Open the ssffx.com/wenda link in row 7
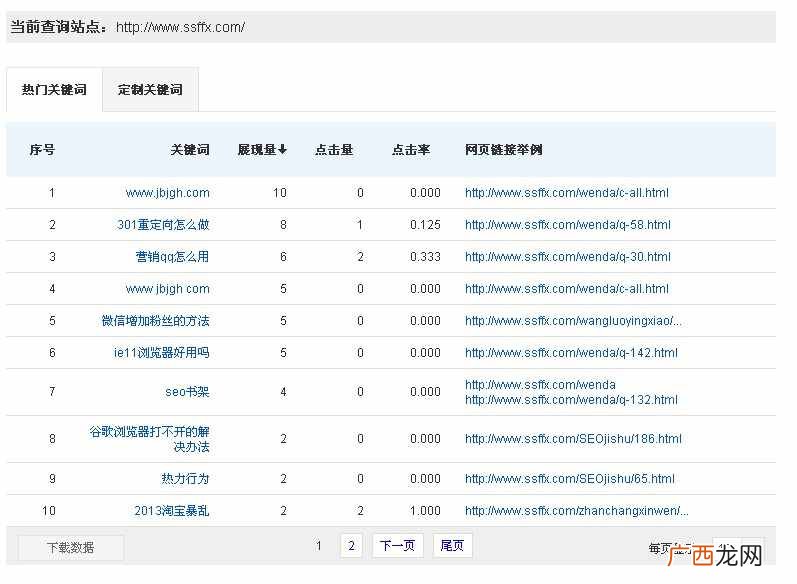The height and width of the screenshot is (584, 797). [x=540, y=385]
